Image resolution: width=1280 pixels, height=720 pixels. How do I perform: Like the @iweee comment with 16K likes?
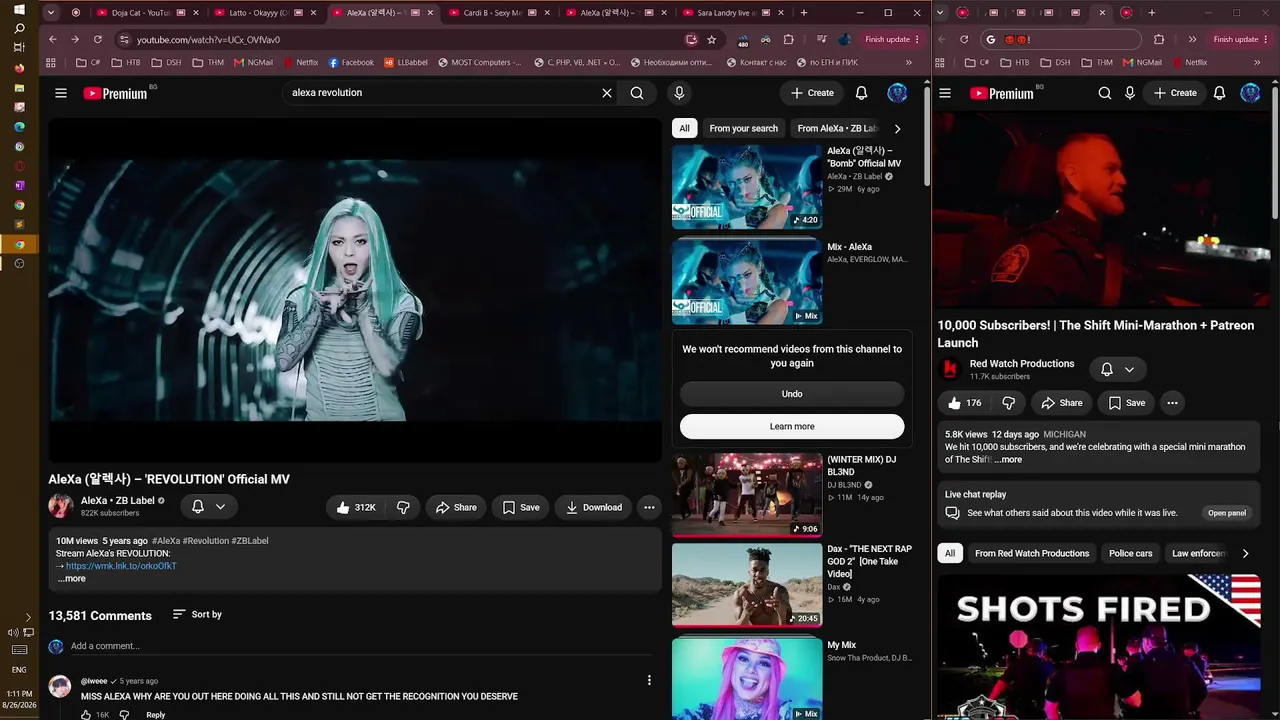pyautogui.click(x=86, y=715)
